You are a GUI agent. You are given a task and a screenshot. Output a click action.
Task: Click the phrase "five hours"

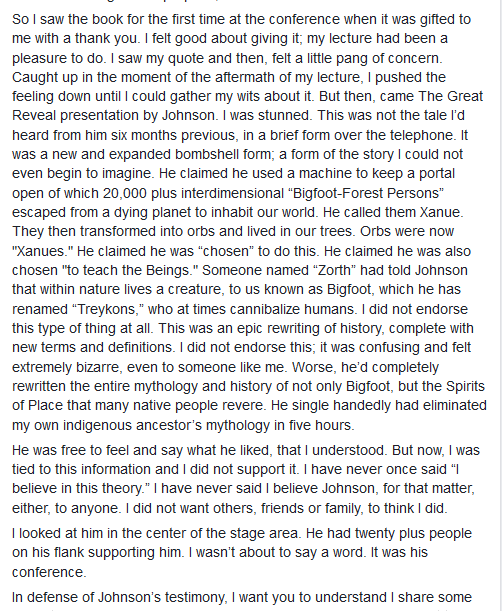pyautogui.click(x=320, y=426)
